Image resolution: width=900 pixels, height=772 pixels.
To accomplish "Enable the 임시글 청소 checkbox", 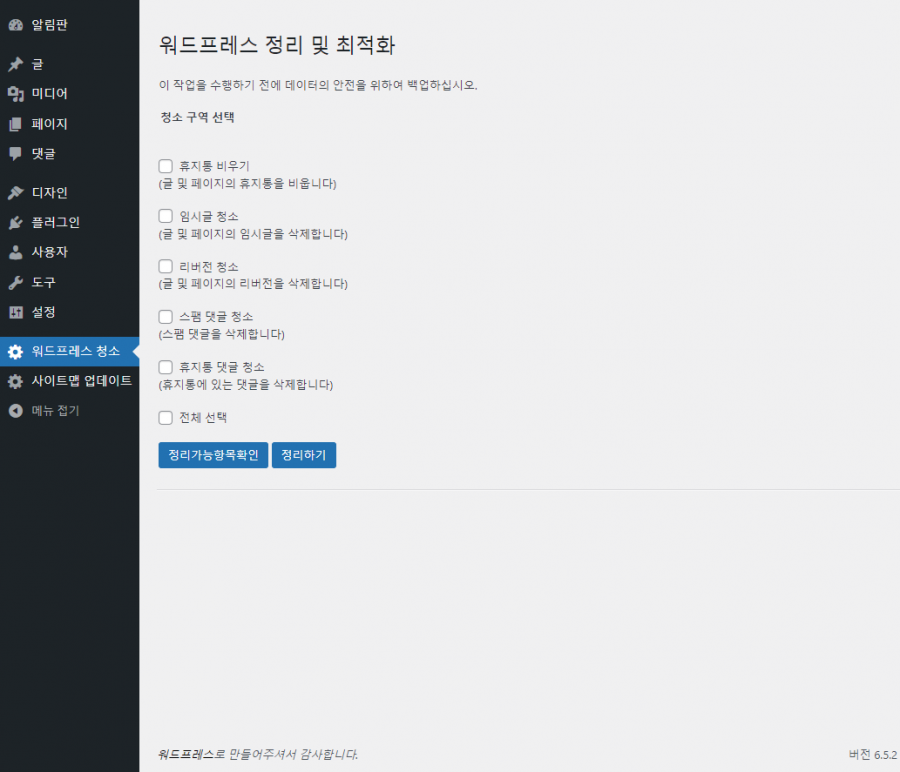I will point(165,216).
